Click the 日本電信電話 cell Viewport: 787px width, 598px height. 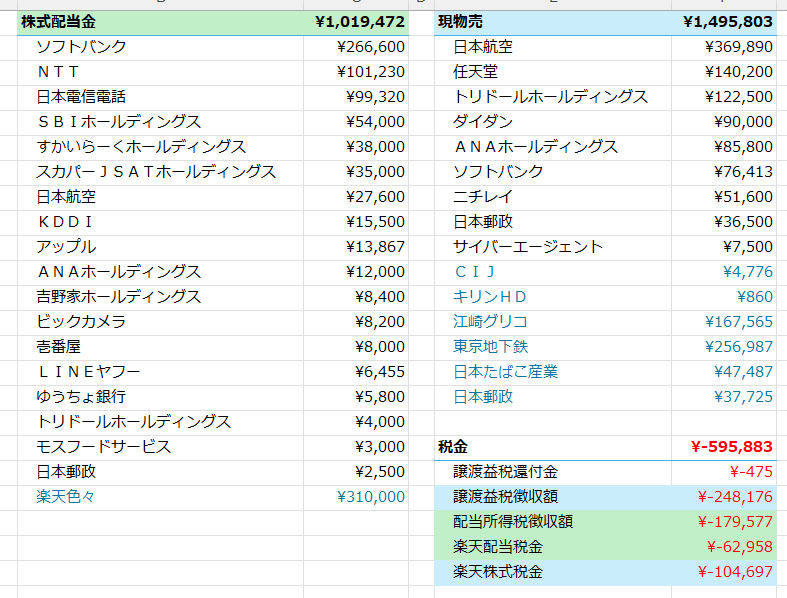[x=81, y=97]
